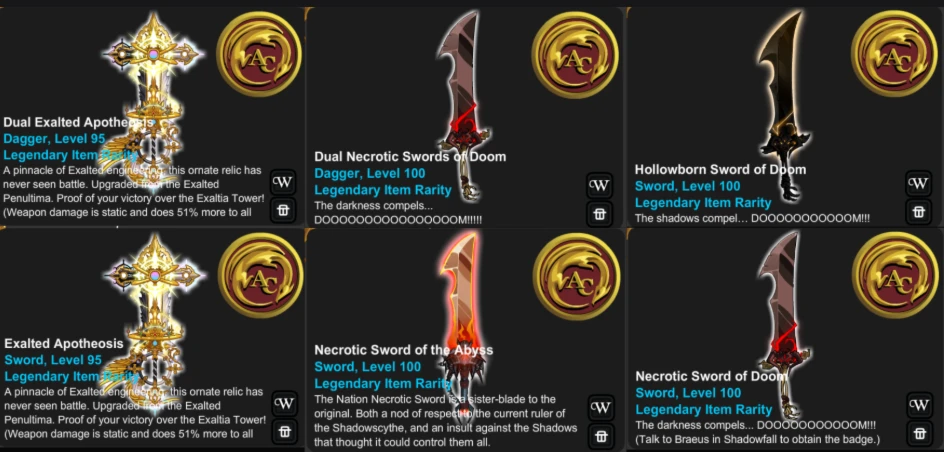Click the Dual Necrotic Swords of Doom title

click(410, 156)
